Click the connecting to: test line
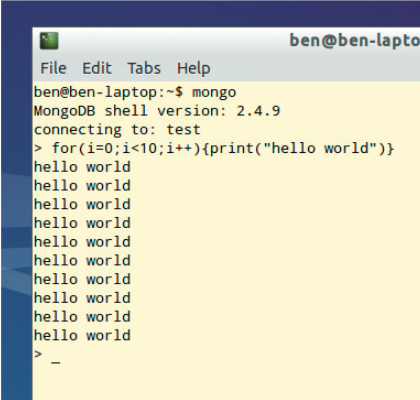420x400 pixels. tap(117, 130)
